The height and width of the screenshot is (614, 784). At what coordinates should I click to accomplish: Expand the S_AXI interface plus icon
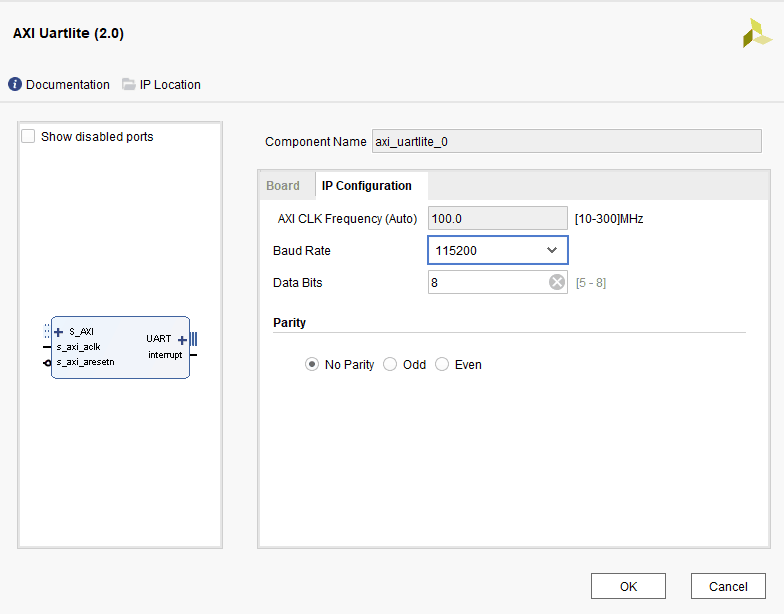click(x=59, y=332)
